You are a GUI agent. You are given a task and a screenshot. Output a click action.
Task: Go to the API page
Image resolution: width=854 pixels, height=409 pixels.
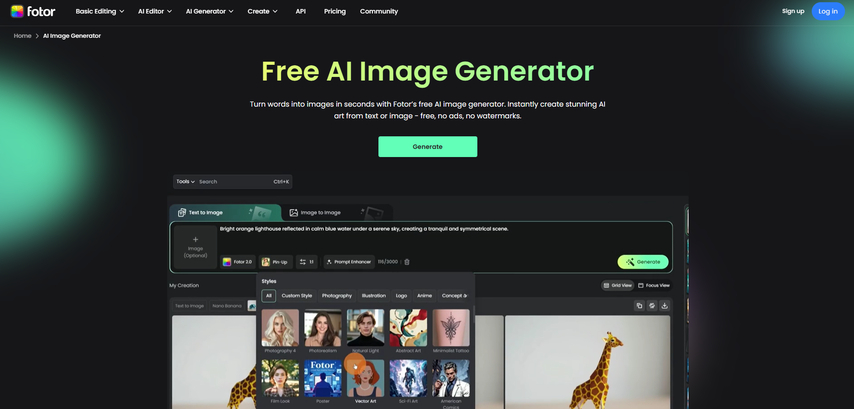click(x=301, y=11)
